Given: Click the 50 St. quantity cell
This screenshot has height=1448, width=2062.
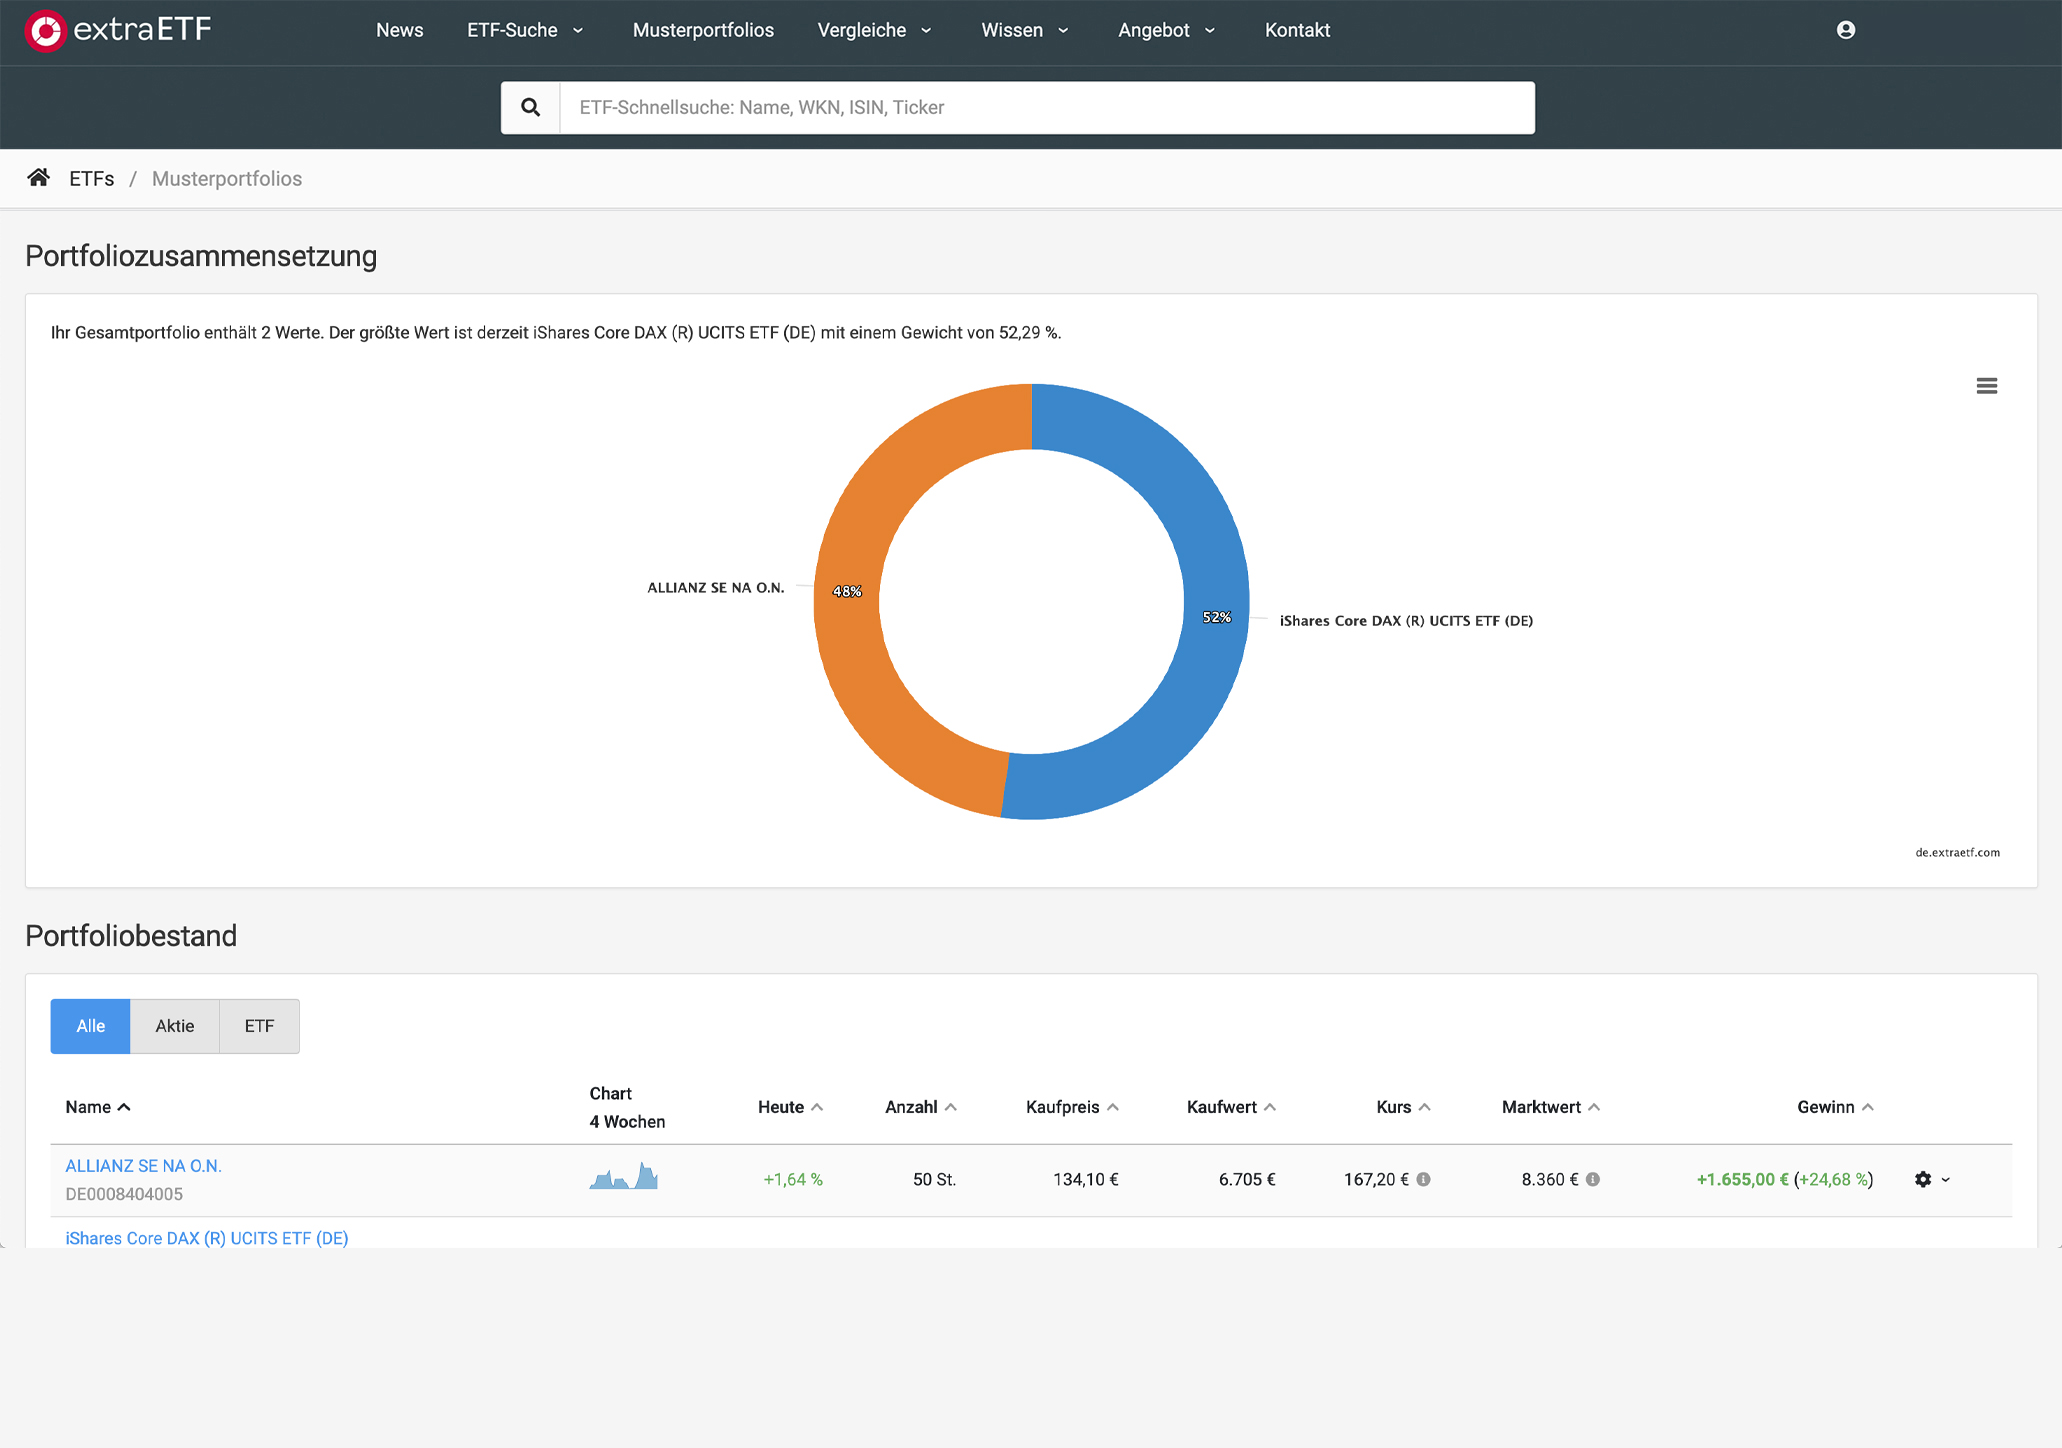Looking at the screenshot, I should click(x=934, y=1180).
